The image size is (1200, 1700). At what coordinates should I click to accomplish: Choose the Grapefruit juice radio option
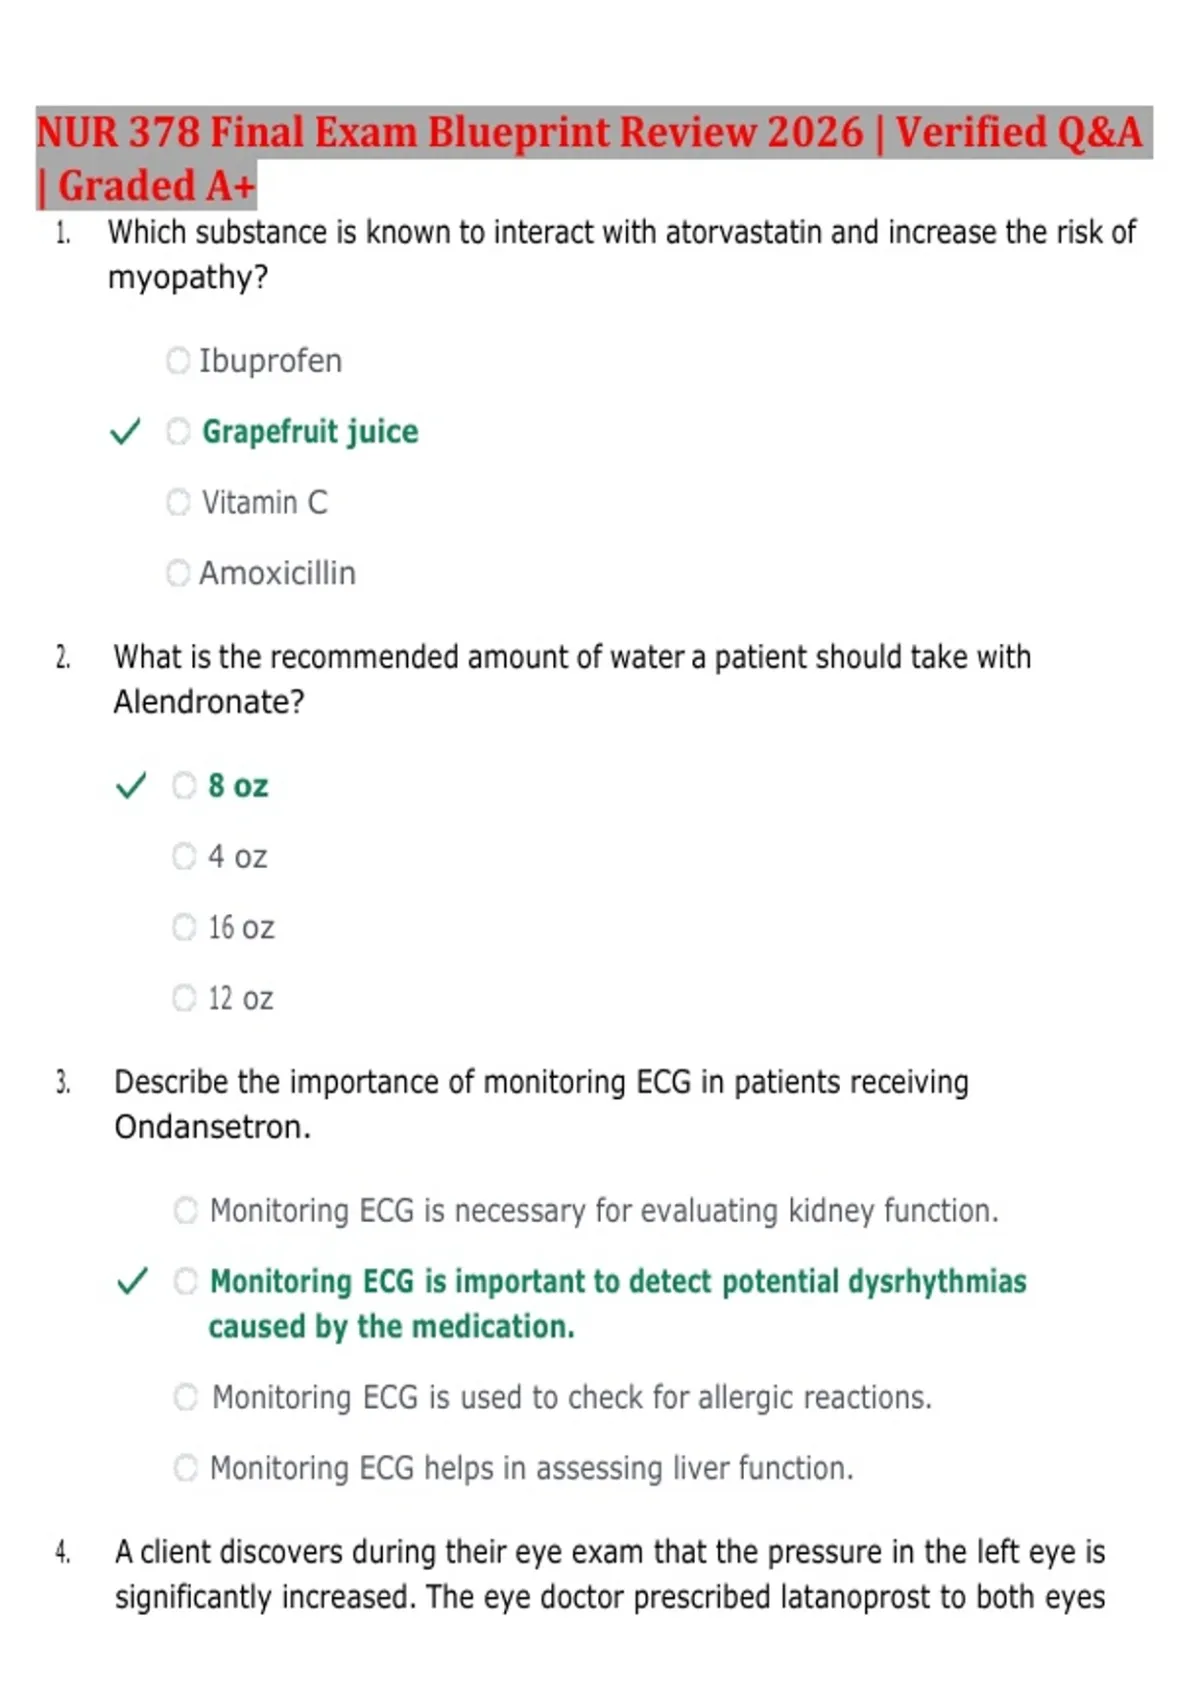(178, 432)
